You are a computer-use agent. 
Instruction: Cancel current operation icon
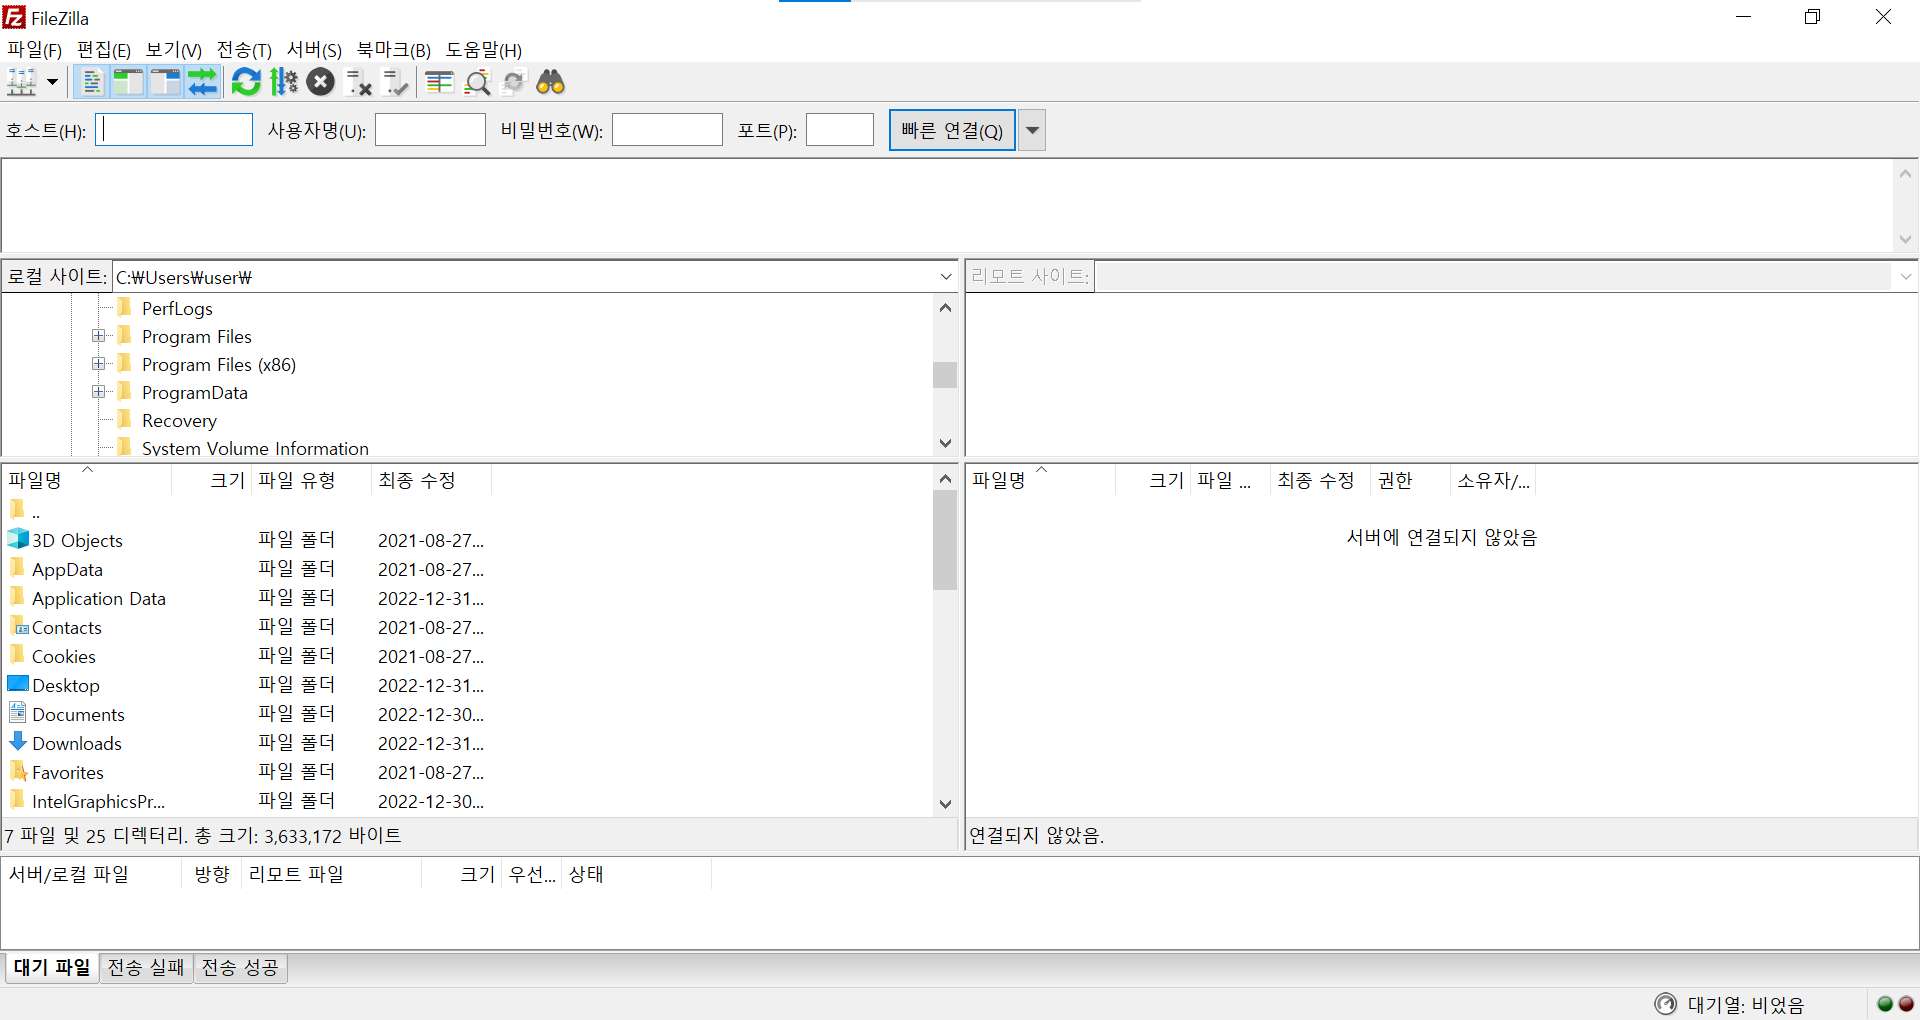(321, 82)
